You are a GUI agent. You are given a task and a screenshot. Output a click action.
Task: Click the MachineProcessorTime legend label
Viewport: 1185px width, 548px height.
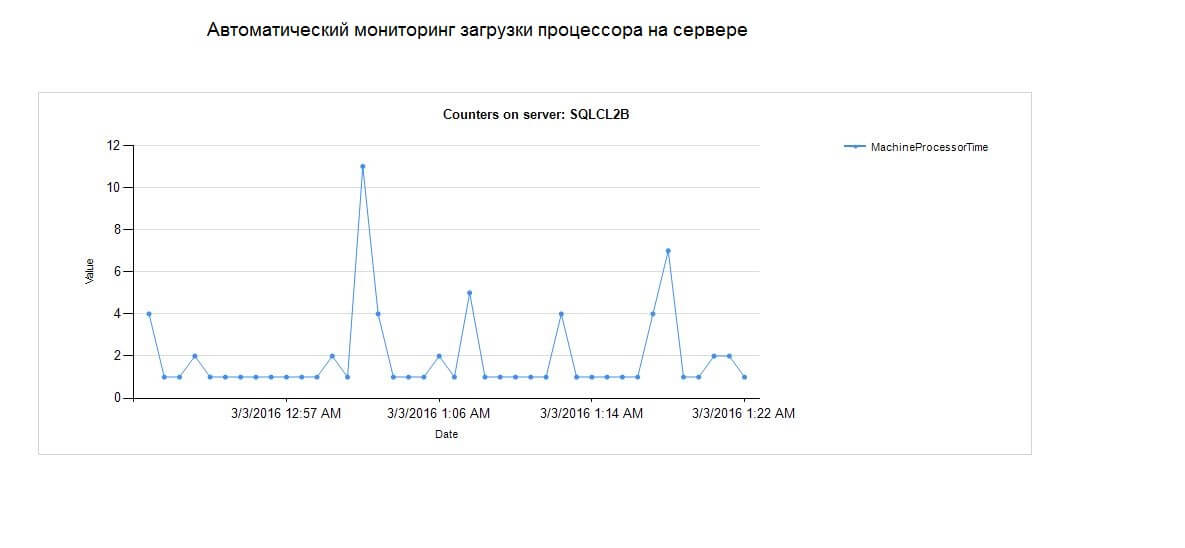929,147
